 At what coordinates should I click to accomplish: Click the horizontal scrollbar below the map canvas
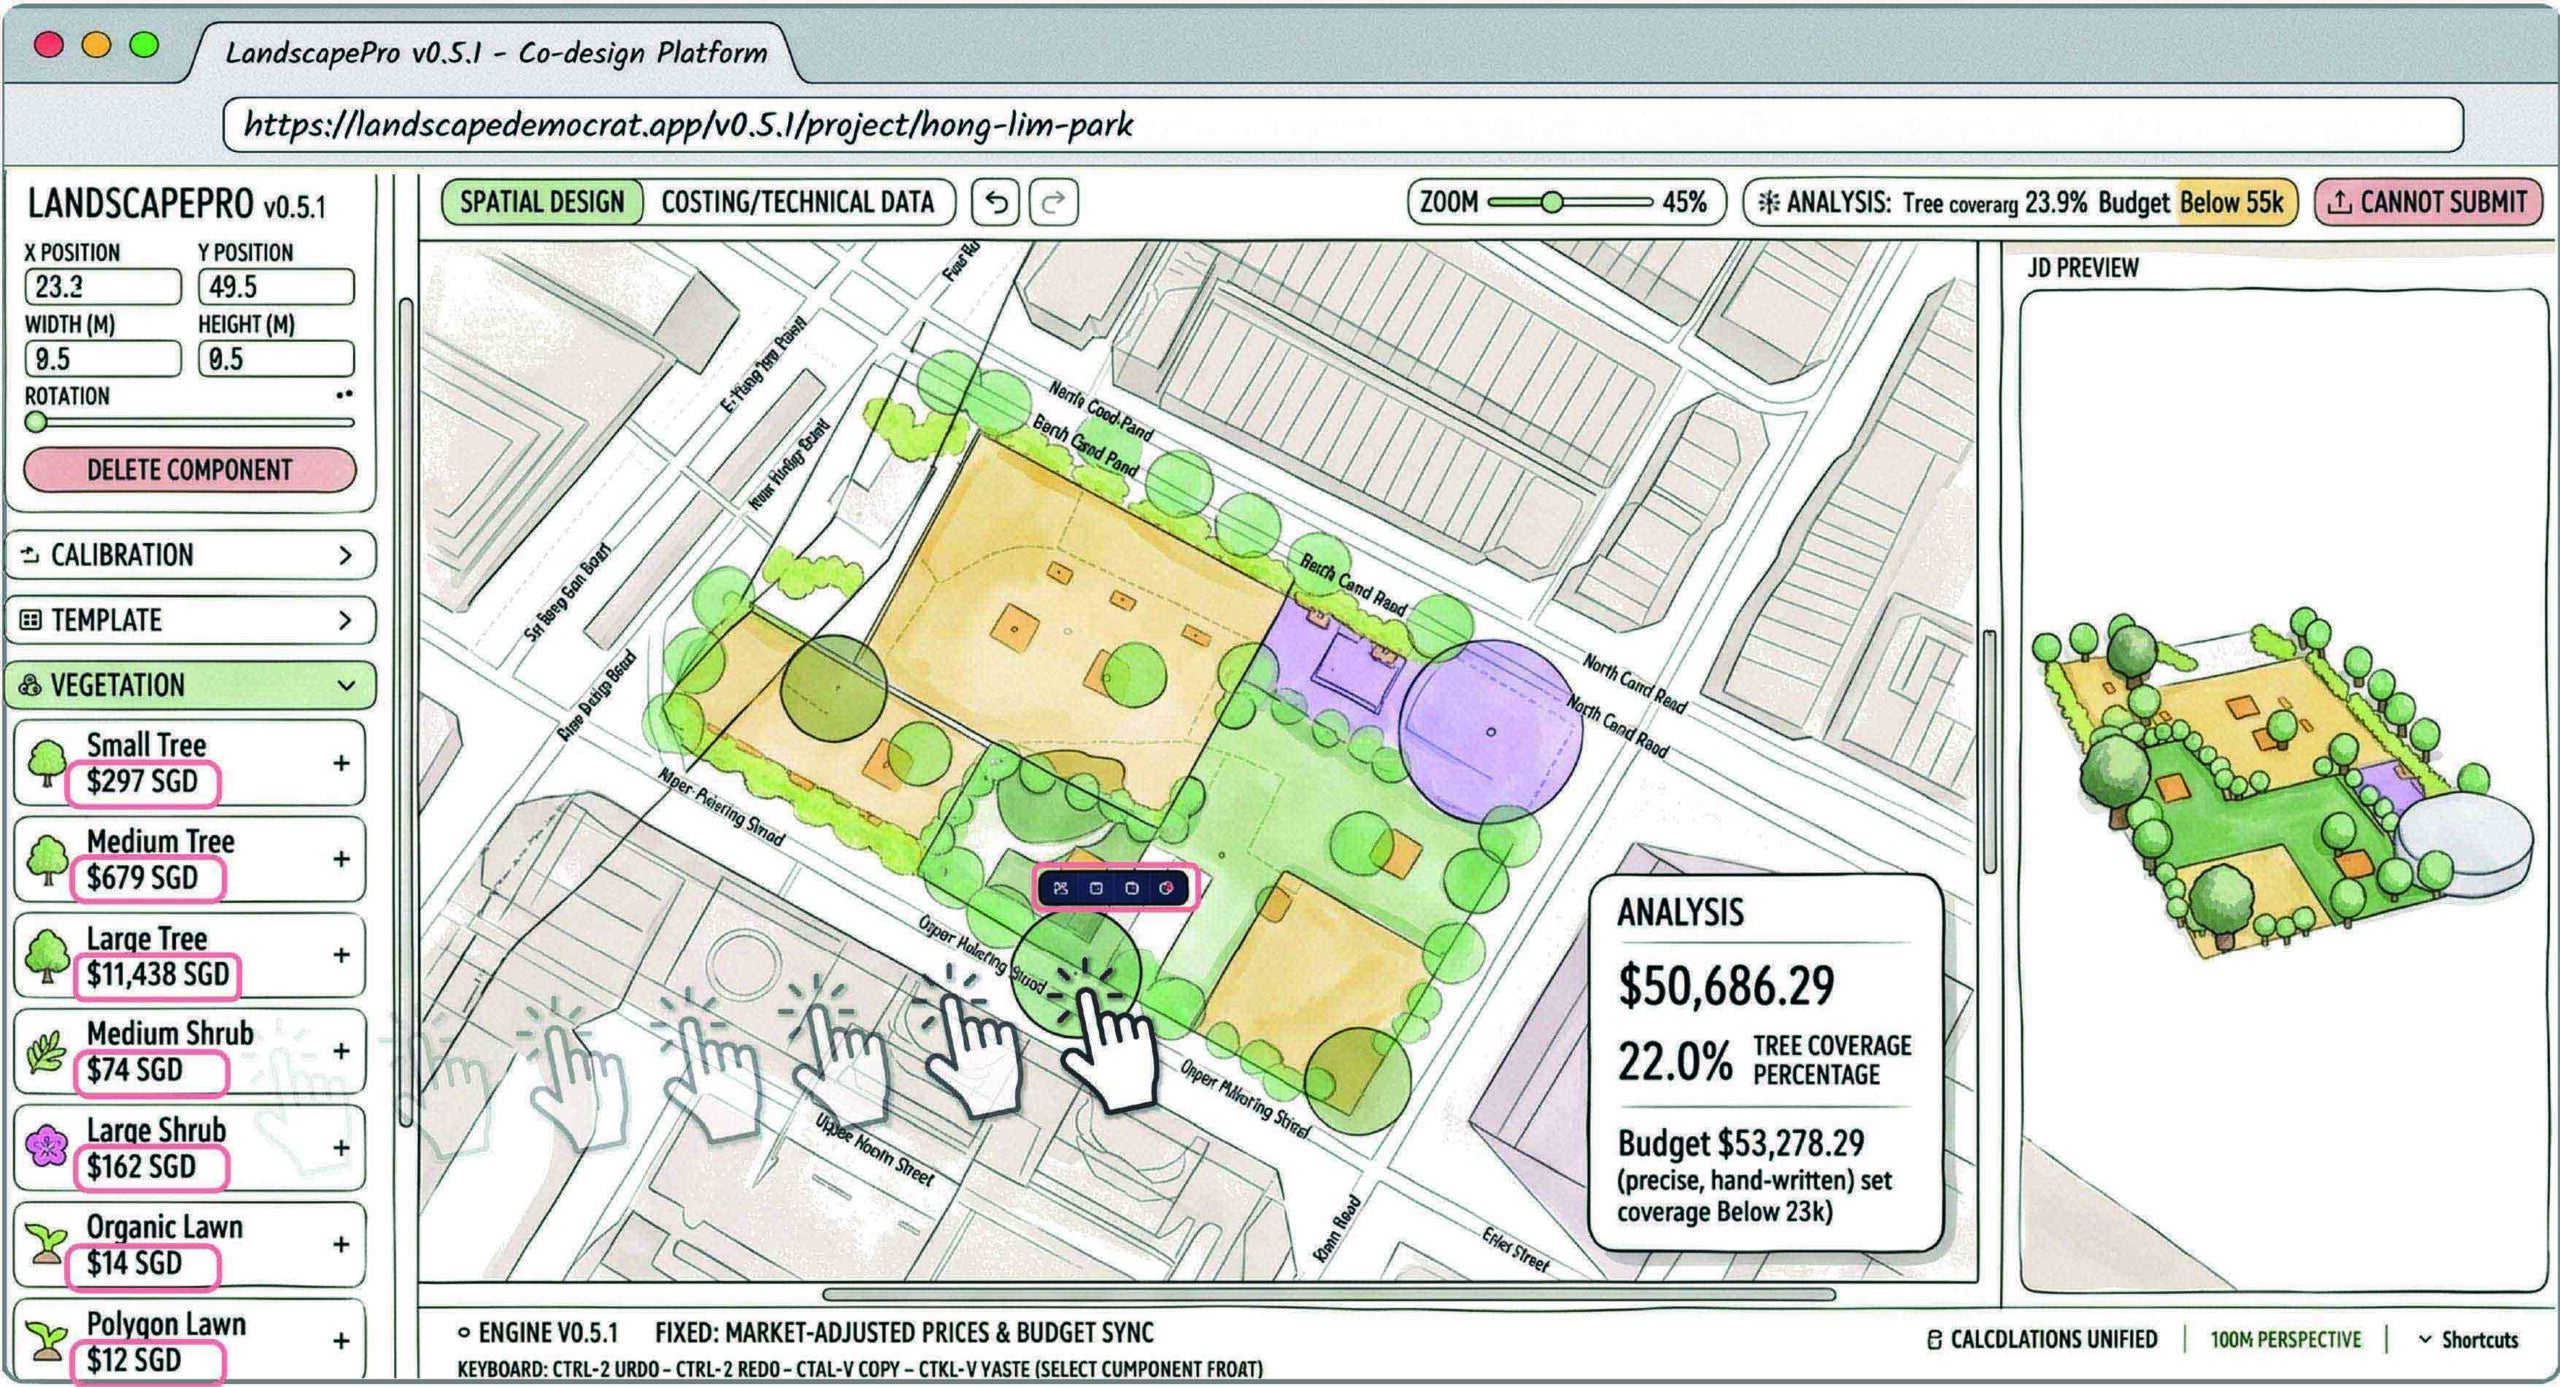pos(1329,1294)
